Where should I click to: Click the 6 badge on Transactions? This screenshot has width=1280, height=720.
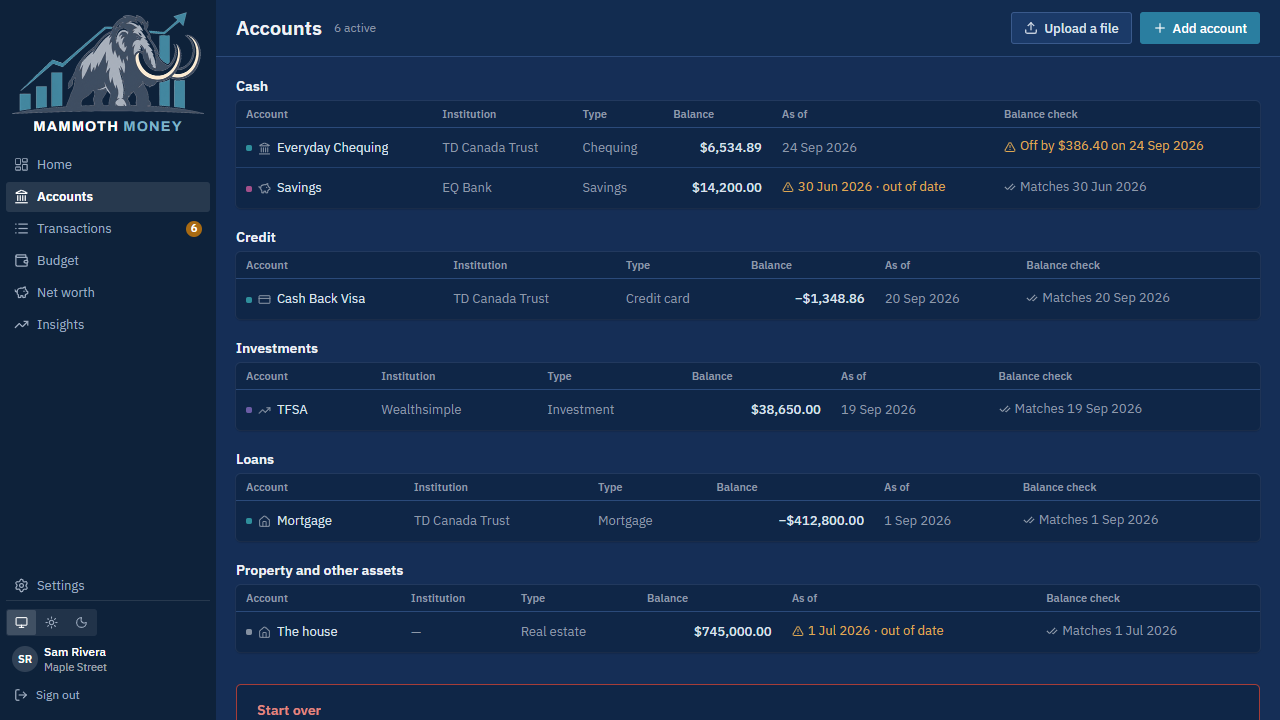tap(194, 229)
